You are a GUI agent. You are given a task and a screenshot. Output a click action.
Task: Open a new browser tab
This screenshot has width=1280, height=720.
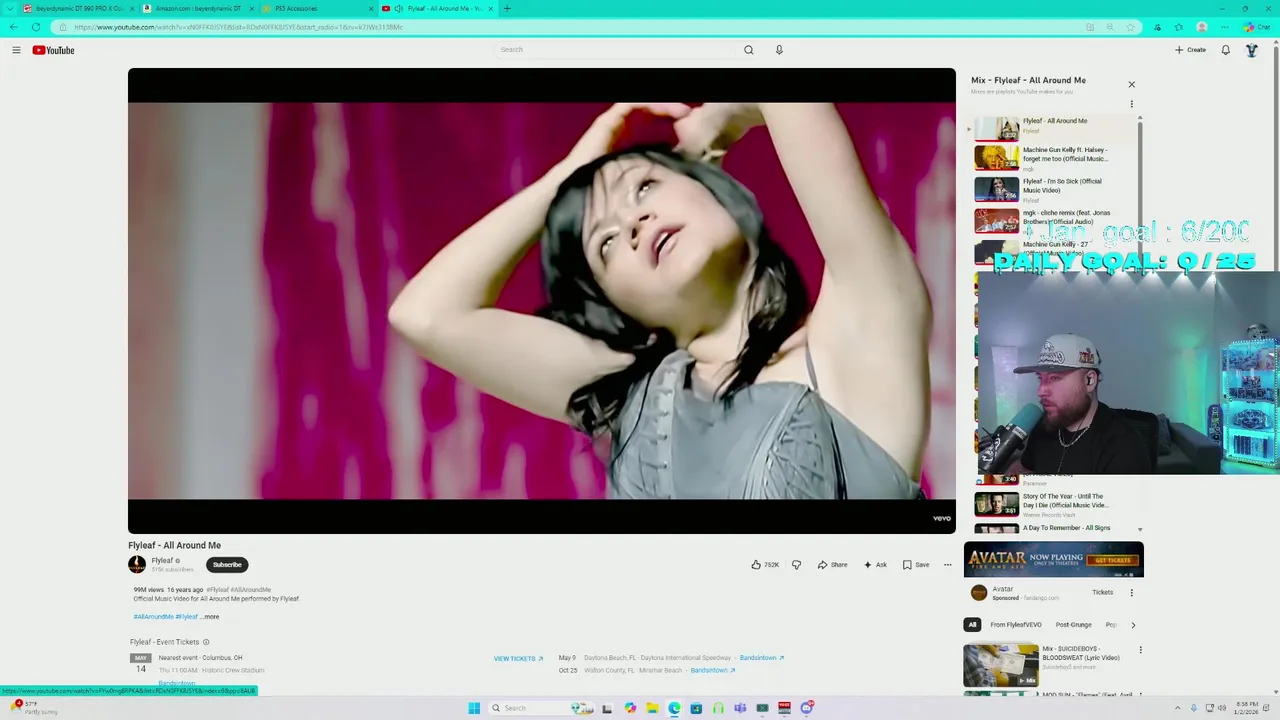pyautogui.click(x=507, y=9)
